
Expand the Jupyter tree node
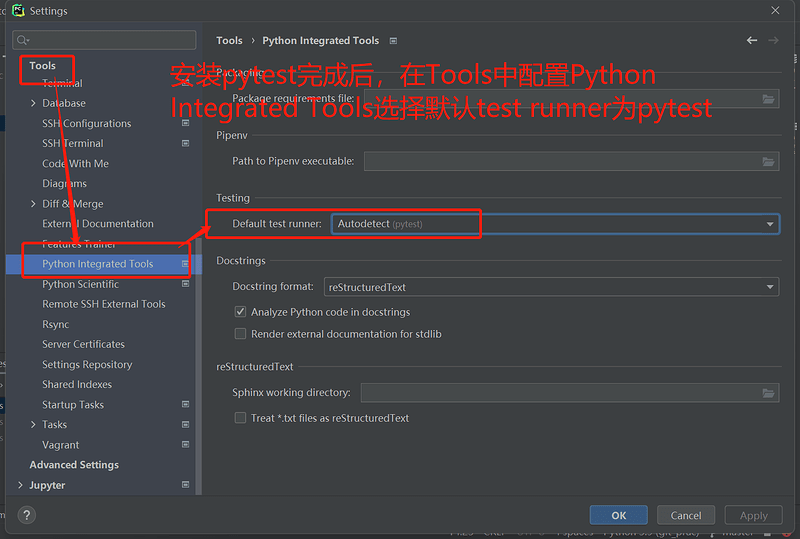(x=20, y=485)
